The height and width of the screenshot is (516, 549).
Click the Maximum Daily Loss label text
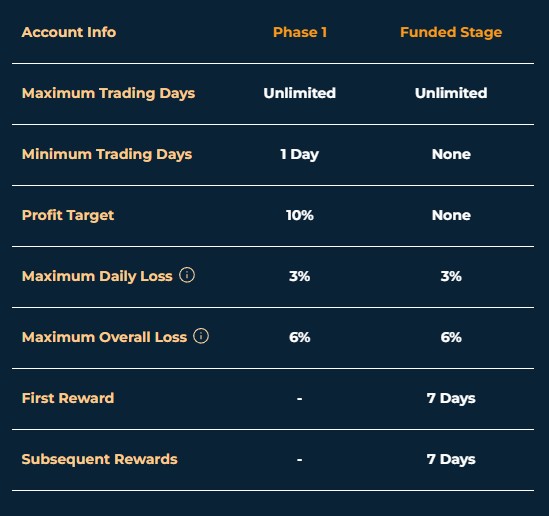pos(97,276)
